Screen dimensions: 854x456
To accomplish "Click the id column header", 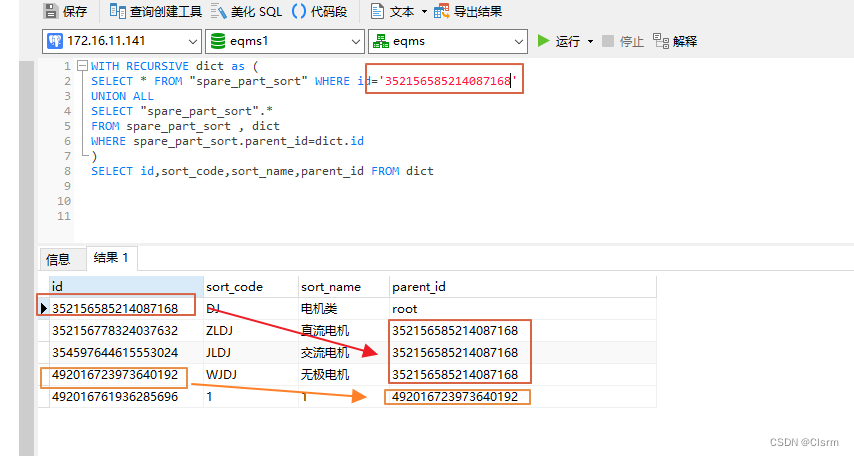I will (x=126, y=287).
